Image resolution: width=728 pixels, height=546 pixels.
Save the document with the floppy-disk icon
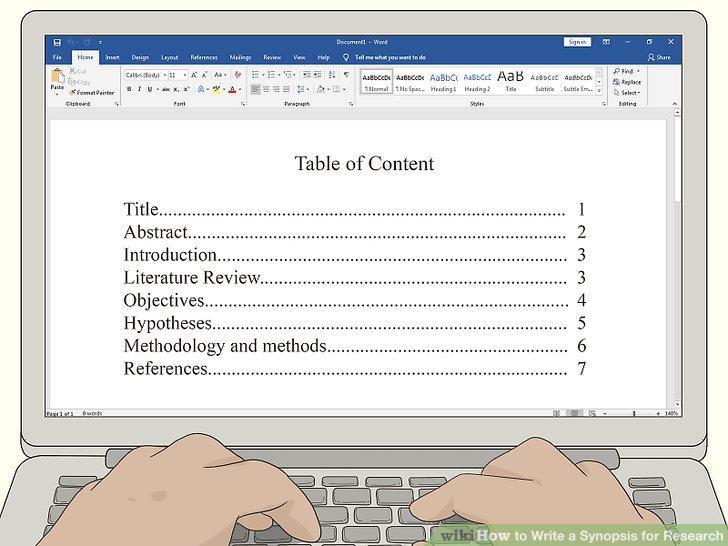point(57,42)
